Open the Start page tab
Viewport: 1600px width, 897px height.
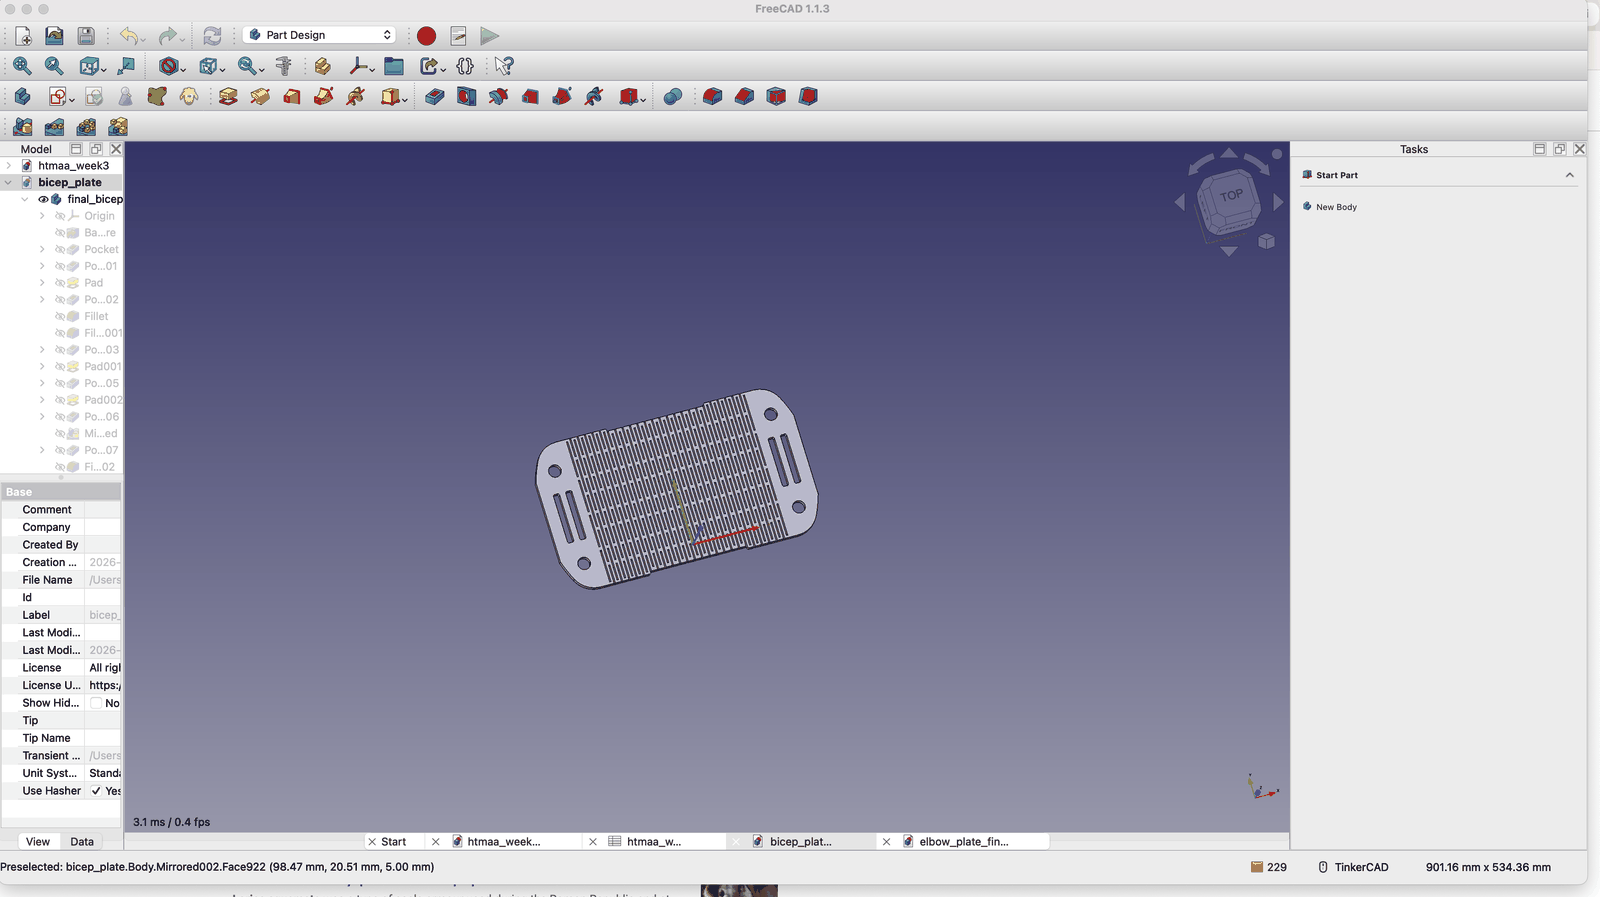pos(394,842)
